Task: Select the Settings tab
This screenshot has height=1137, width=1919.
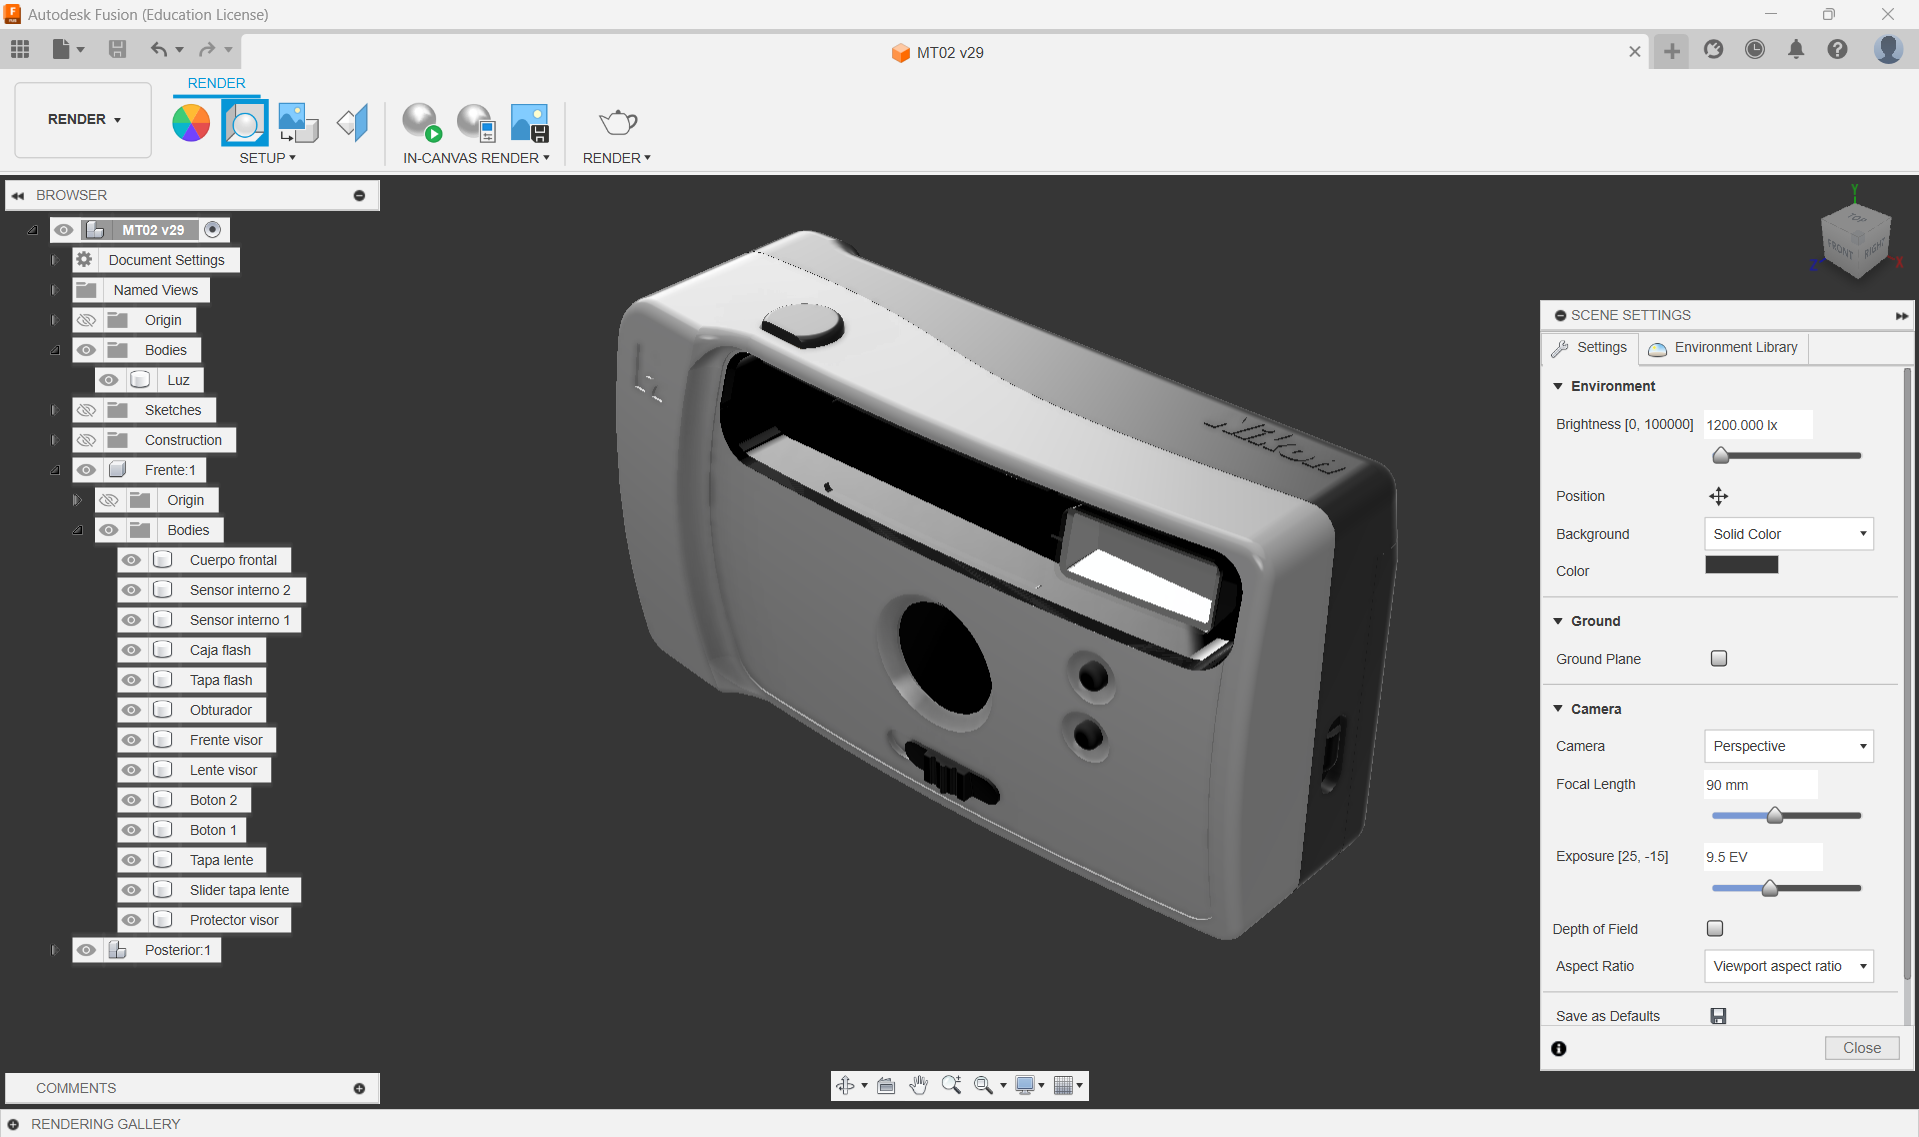Action: pos(1590,348)
